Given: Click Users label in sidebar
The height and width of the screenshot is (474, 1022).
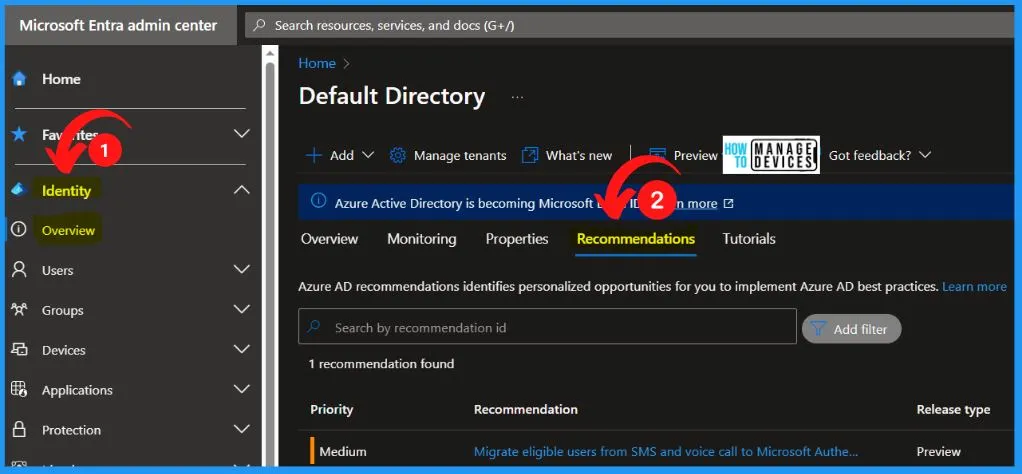Looking at the screenshot, I should 57,270.
